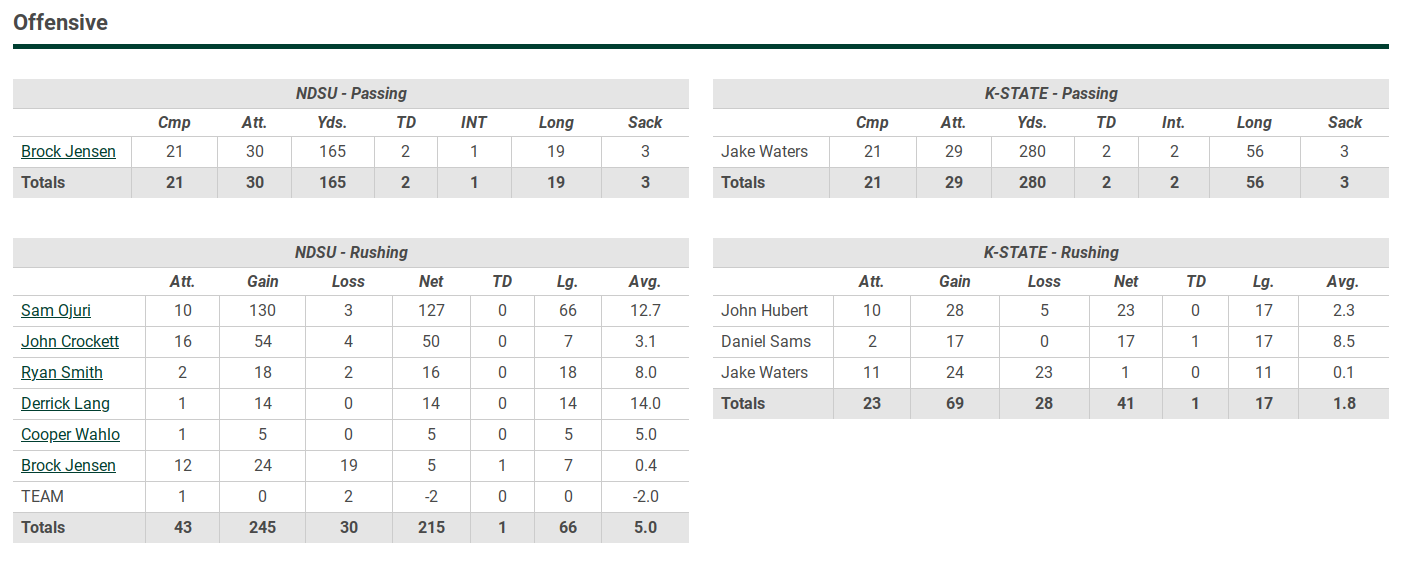Open Ryan Smith player link
1408x564 pixels.
click(62, 373)
